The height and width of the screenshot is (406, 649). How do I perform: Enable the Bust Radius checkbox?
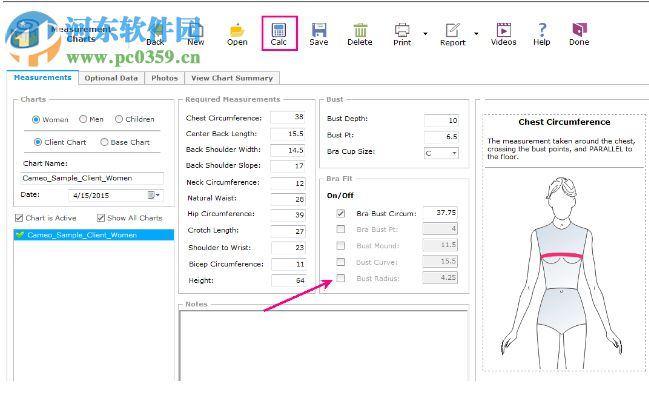pos(341,278)
